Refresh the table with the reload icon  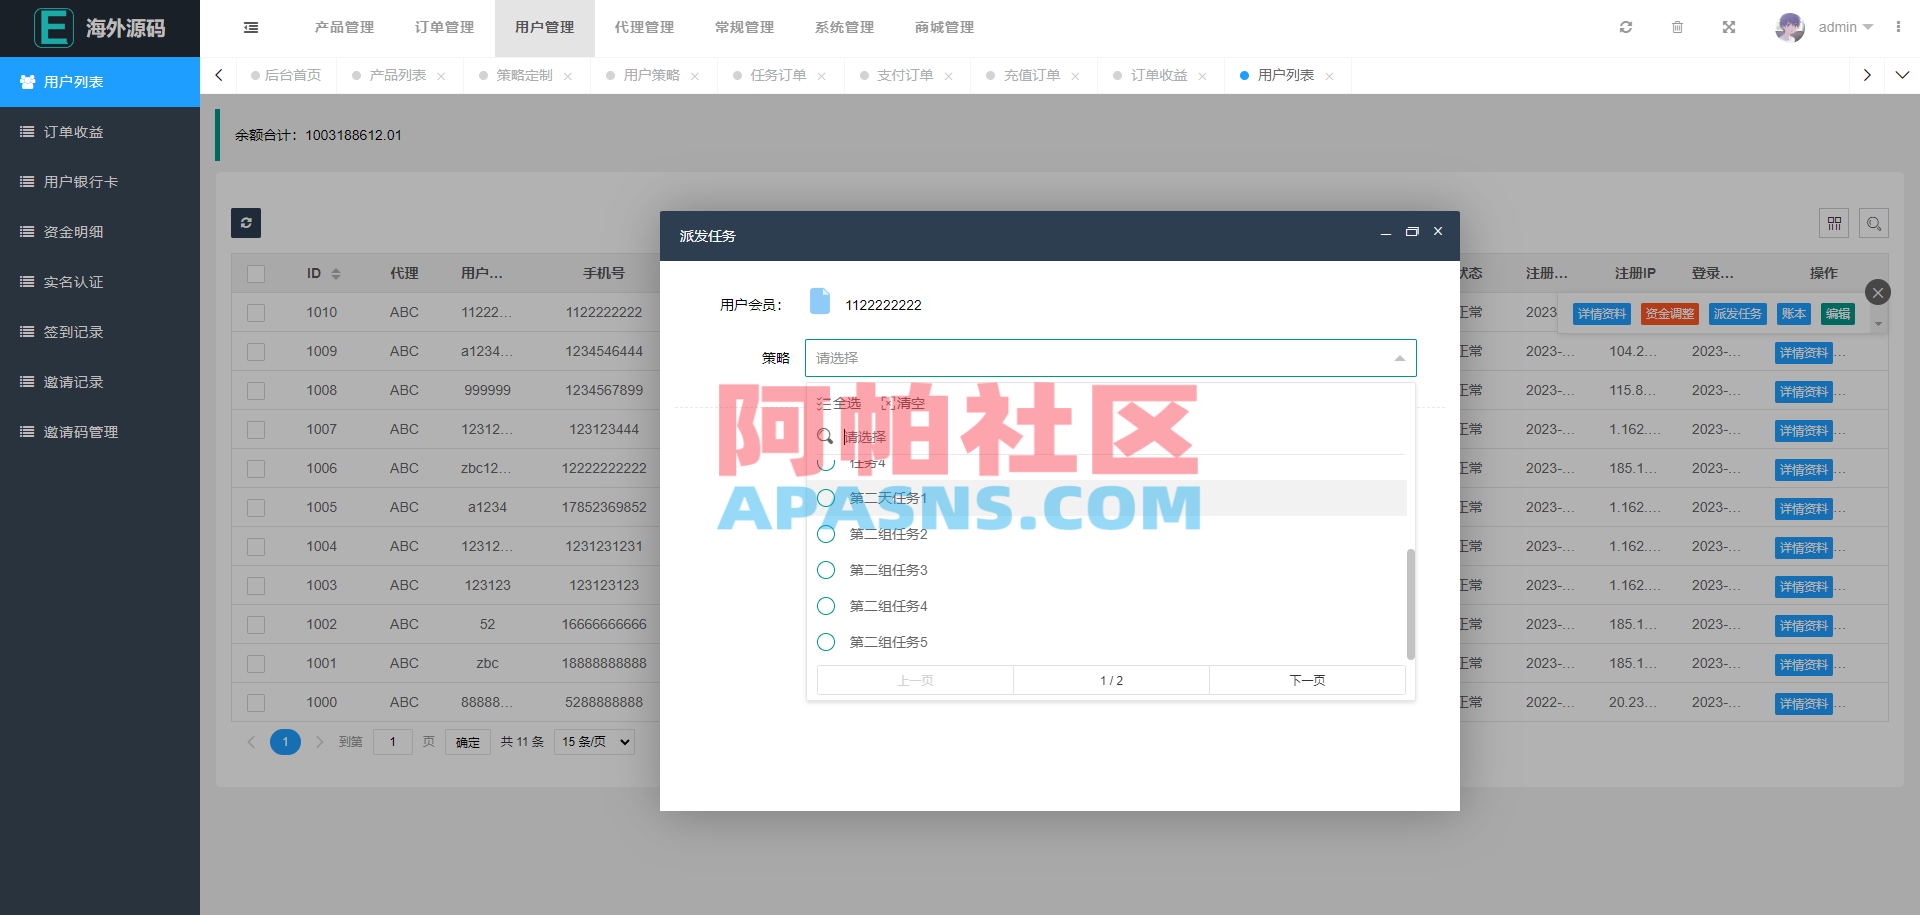[246, 223]
